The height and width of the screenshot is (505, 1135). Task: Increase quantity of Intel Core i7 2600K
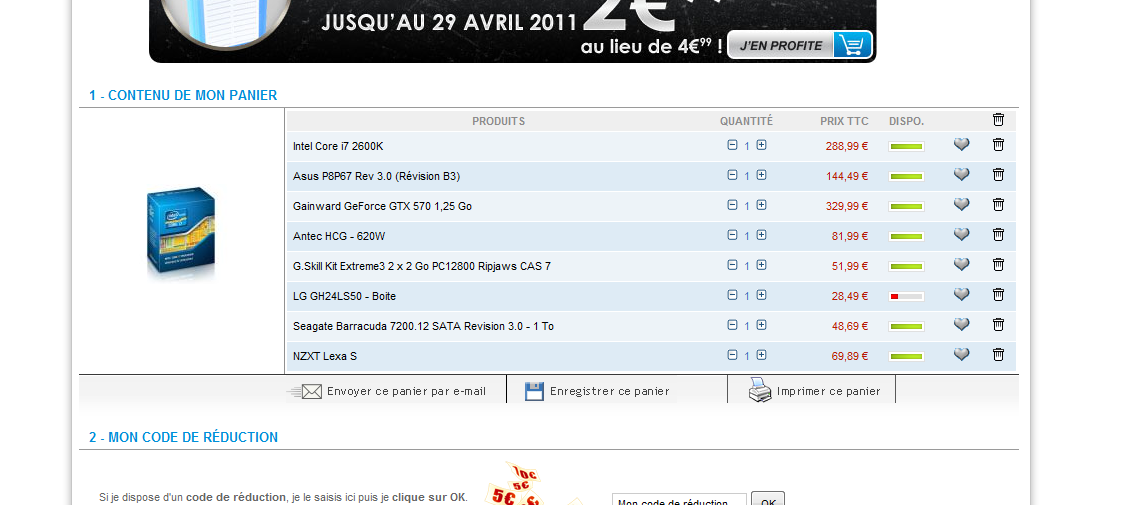point(761,145)
